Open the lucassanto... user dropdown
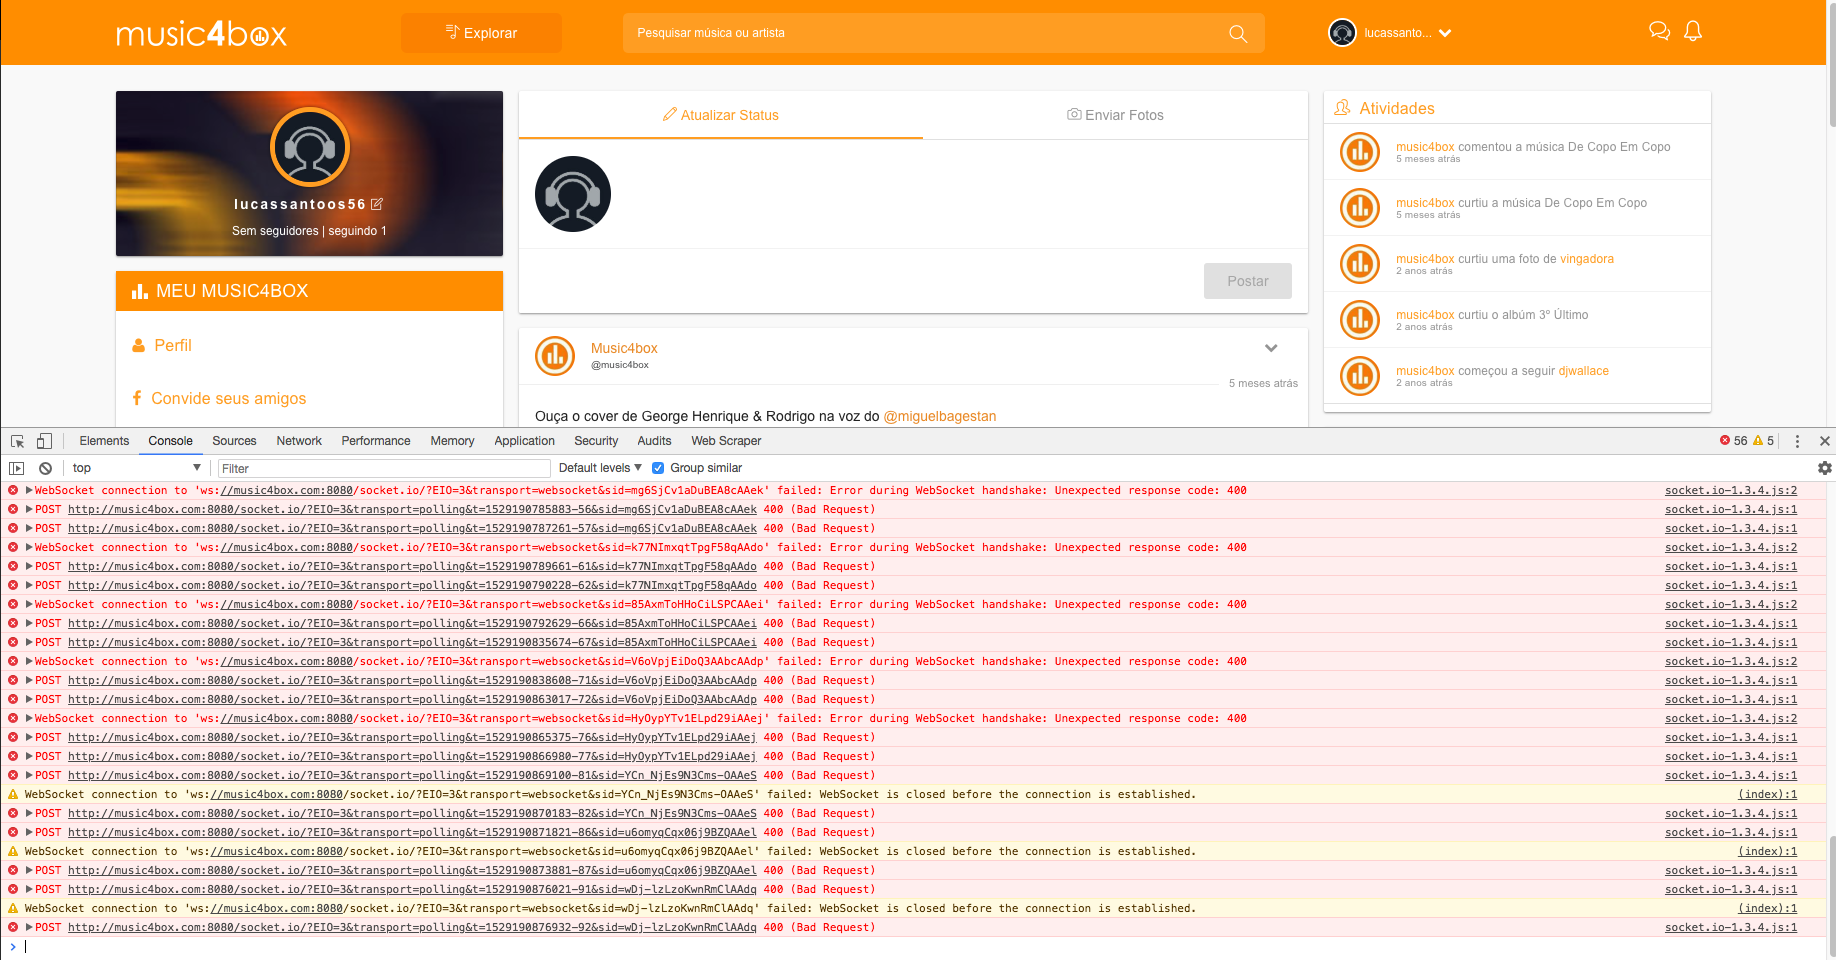Screen dimensions: 1836x960 1408,33
